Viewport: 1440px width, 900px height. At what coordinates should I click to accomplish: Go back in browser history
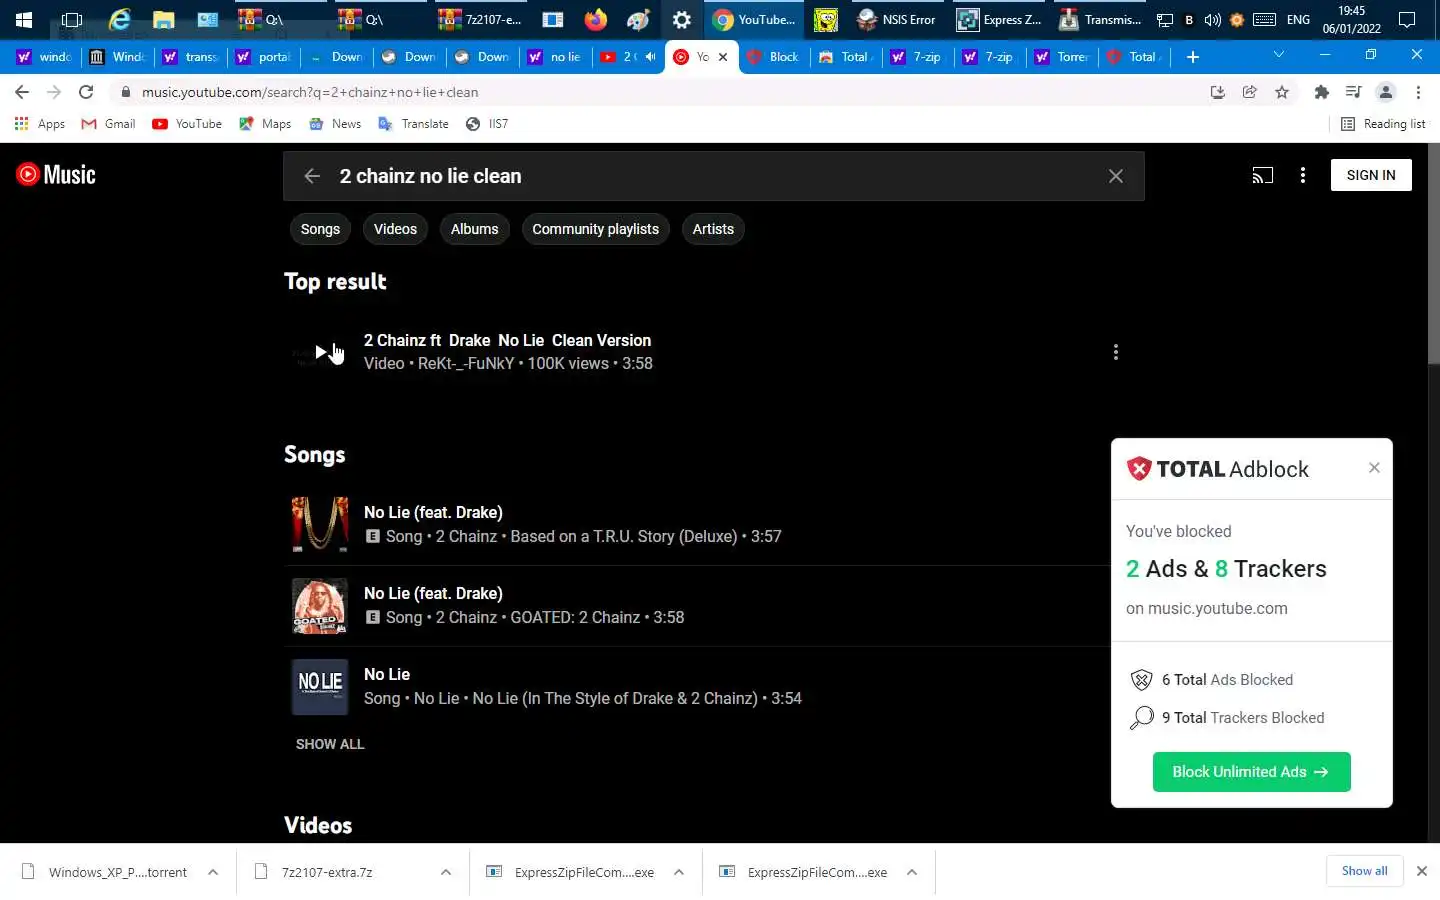coord(22,92)
